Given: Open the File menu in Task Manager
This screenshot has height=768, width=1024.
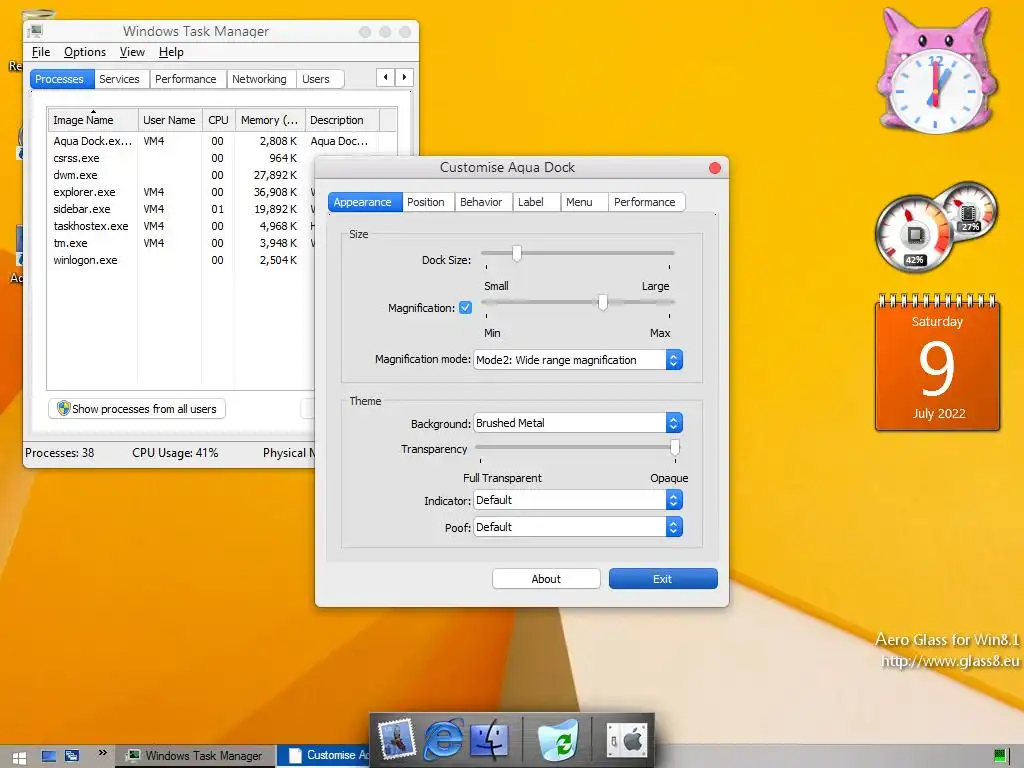Looking at the screenshot, I should [x=40, y=52].
